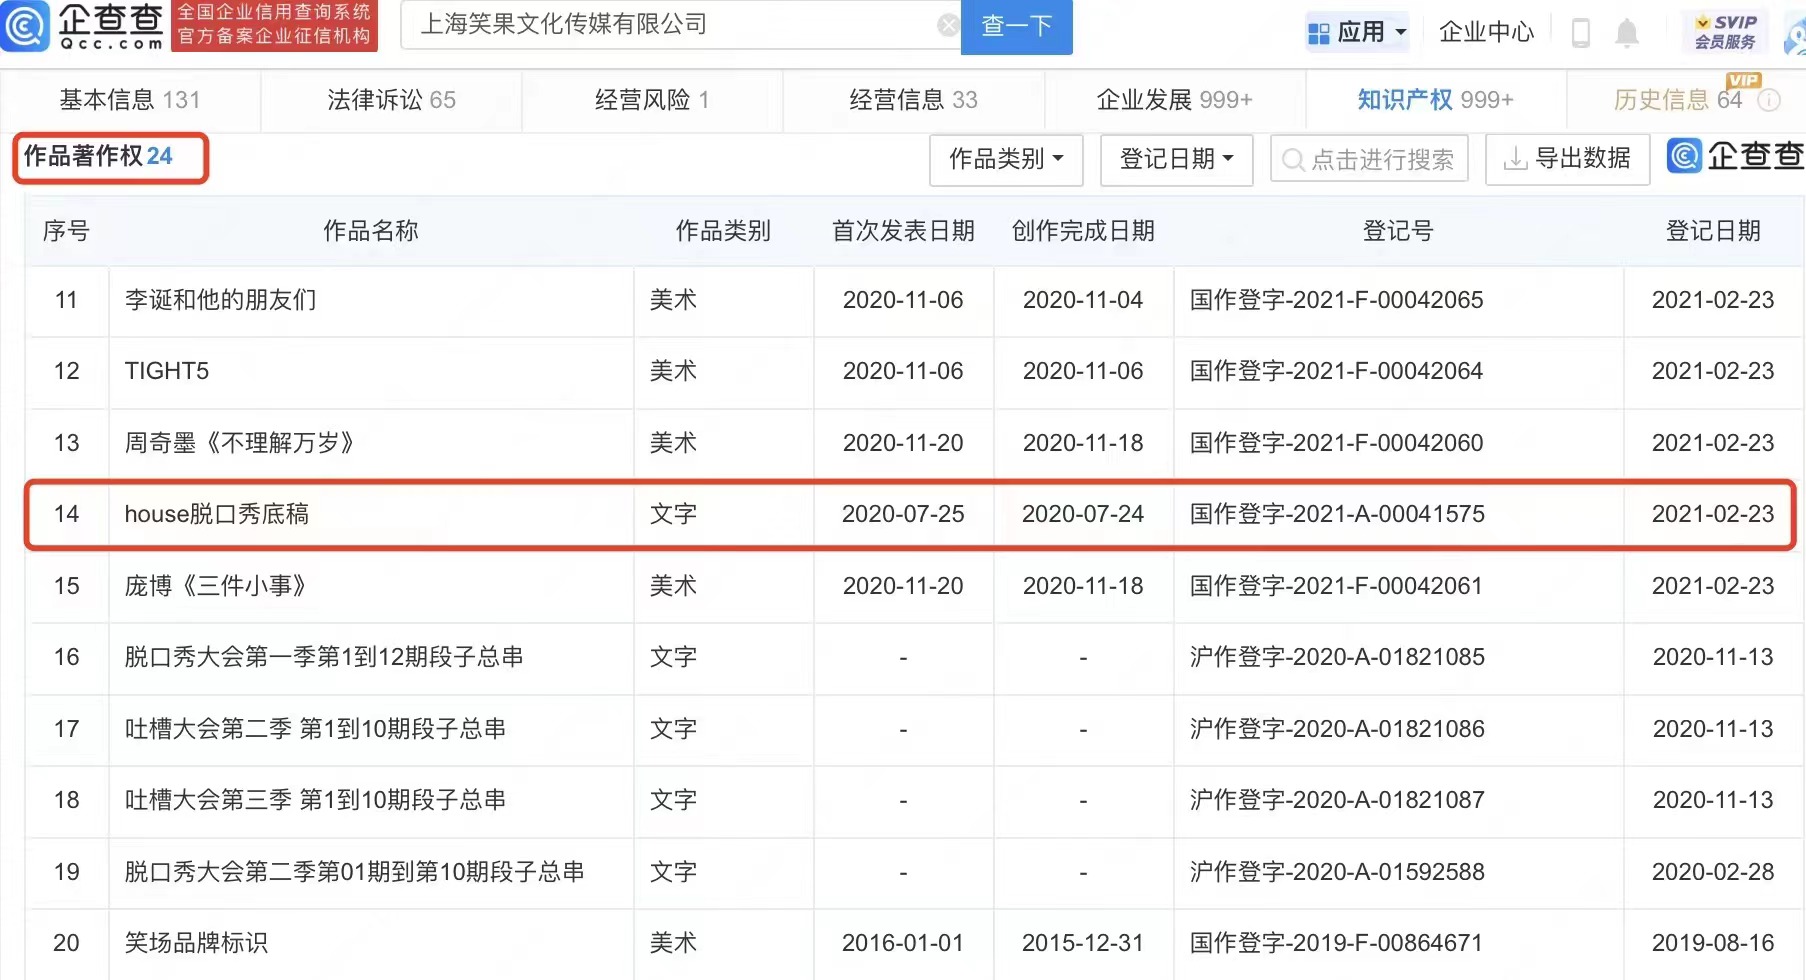The width and height of the screenshot is (1806, 980).
Task: Click the 登记号 column header
Action: click(1398, 231)
